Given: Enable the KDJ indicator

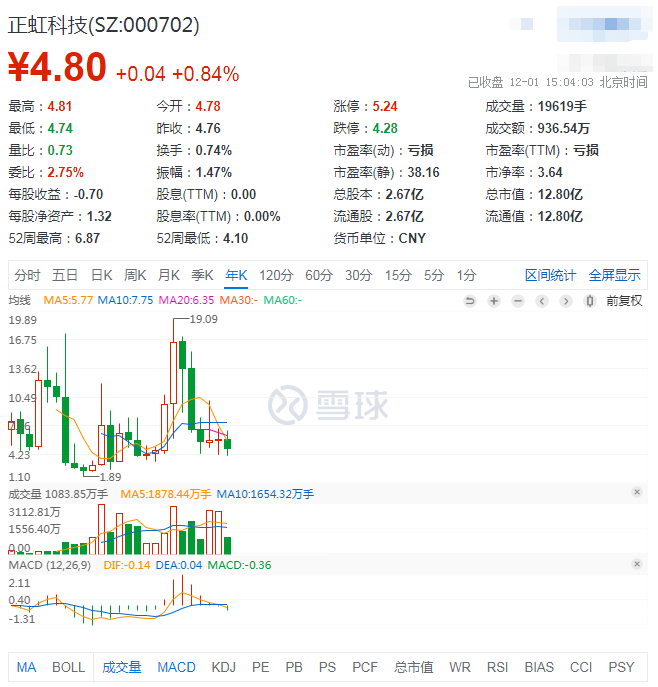Looking at the screenshot, I should (224, 669).
